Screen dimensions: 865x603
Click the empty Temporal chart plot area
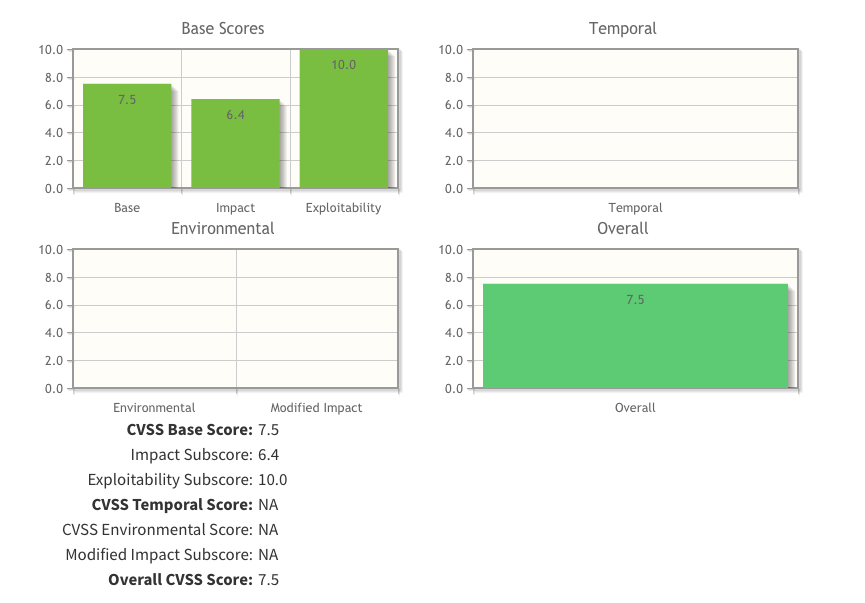pos(635,118)
